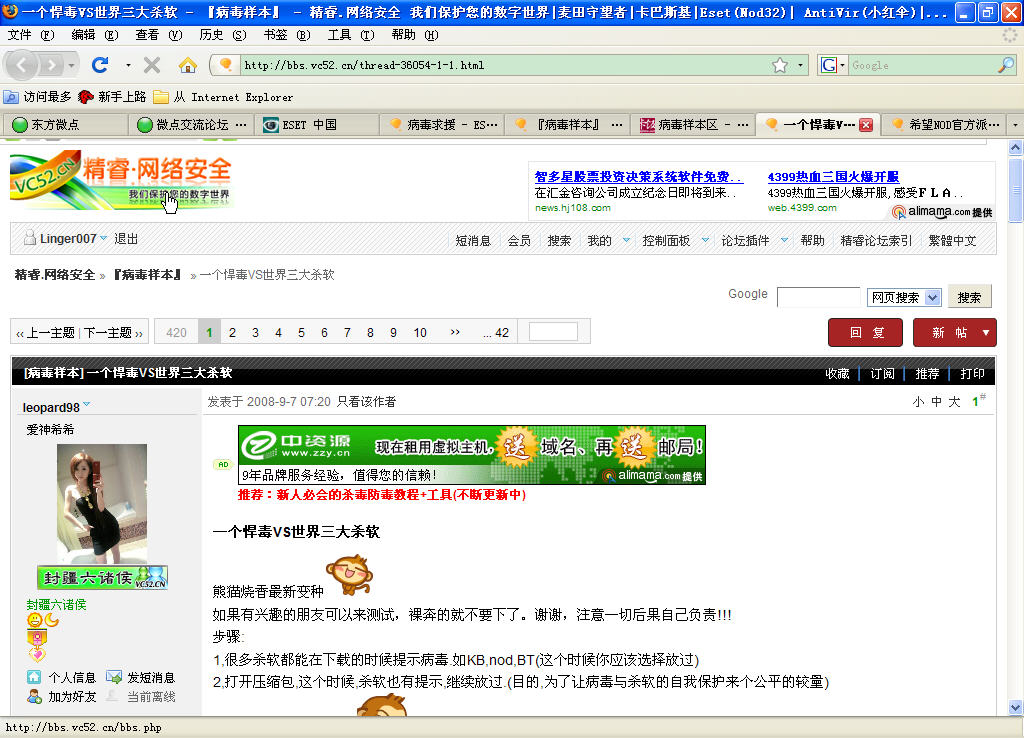Click the Stop loading X icon
The height and width of the screenshot is (738, 1024).
[152, 65]
